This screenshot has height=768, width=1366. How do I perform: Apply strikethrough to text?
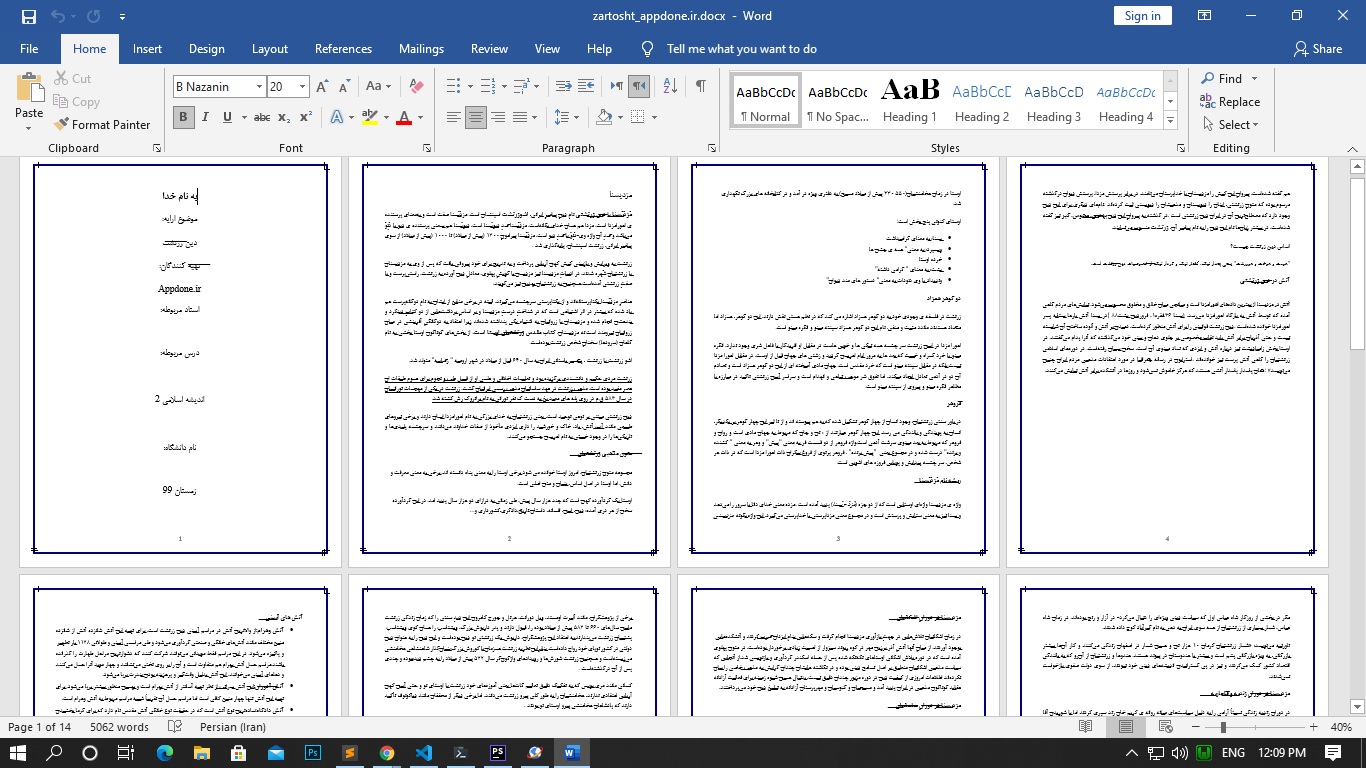[x=261, y=118]
